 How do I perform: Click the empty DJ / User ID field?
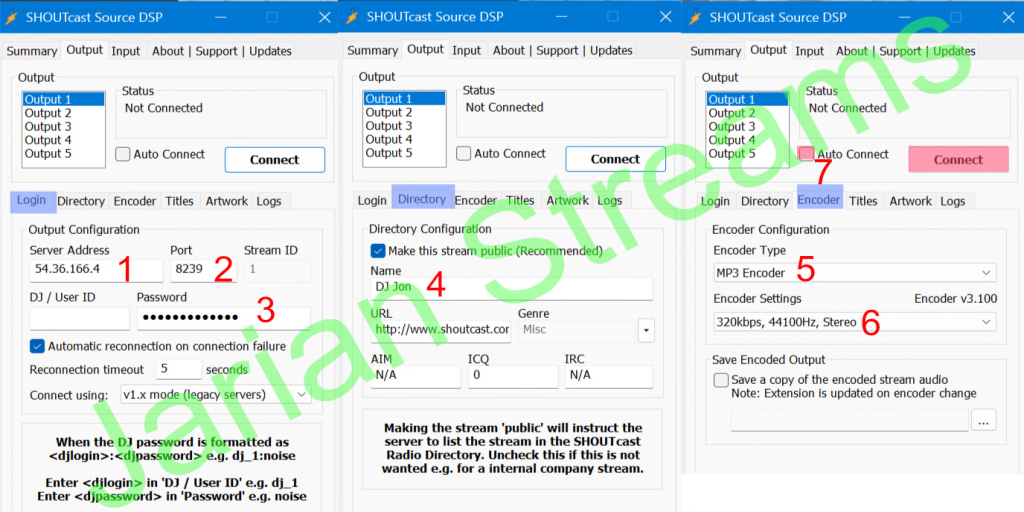pyautogui.click(x=79, y=319)
